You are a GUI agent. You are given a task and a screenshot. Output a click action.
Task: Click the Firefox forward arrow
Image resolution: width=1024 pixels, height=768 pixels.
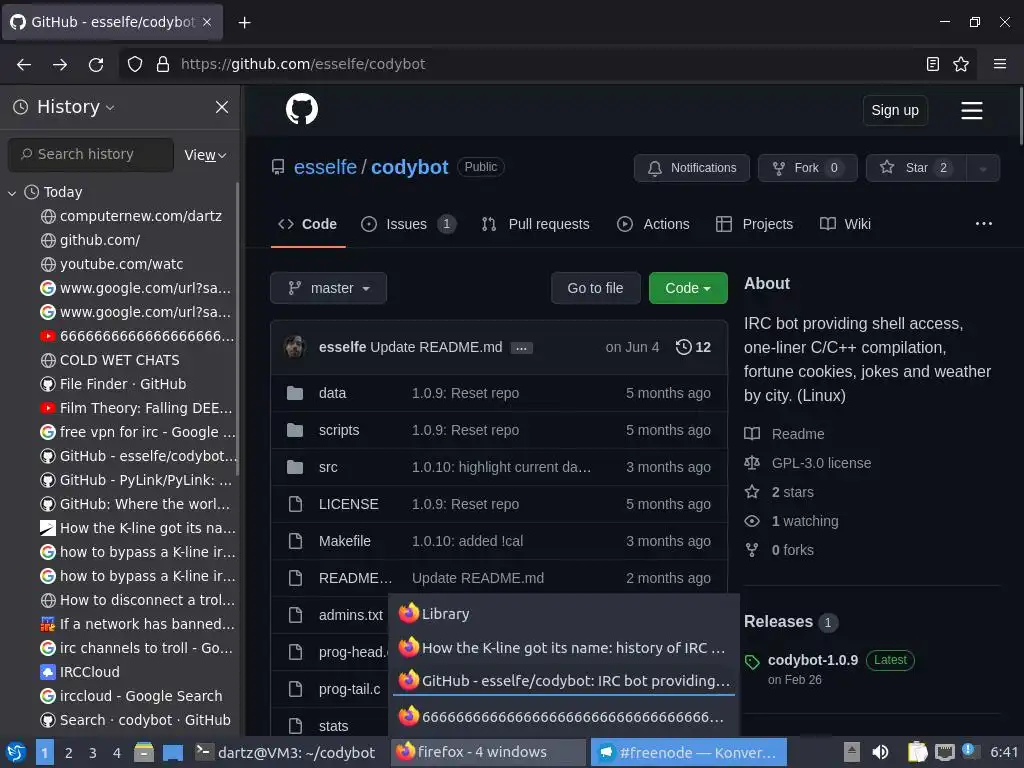click(60, 64)
